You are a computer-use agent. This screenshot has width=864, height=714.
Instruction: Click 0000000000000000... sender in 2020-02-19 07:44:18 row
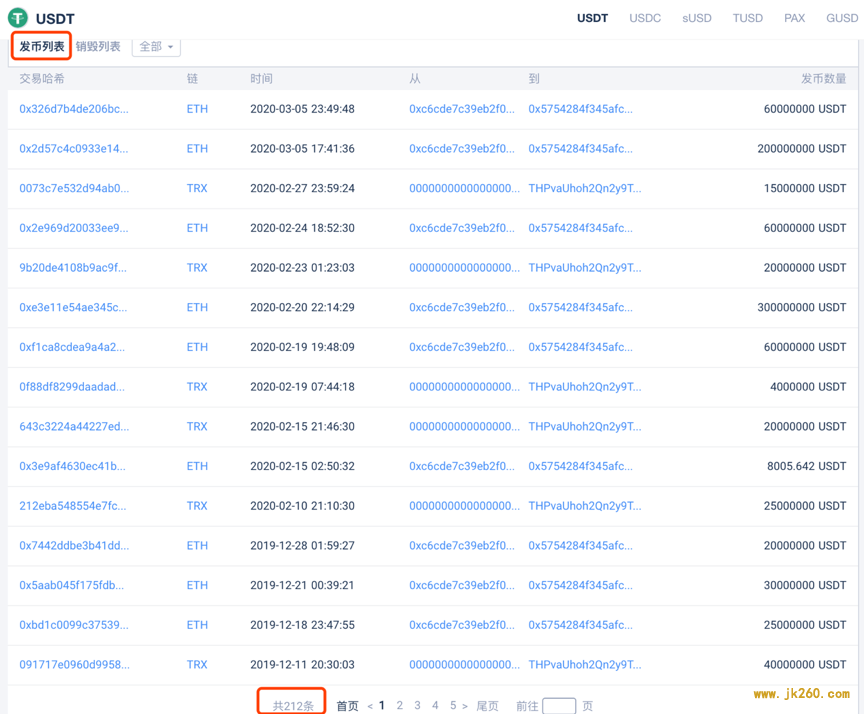tap(464, 387)
